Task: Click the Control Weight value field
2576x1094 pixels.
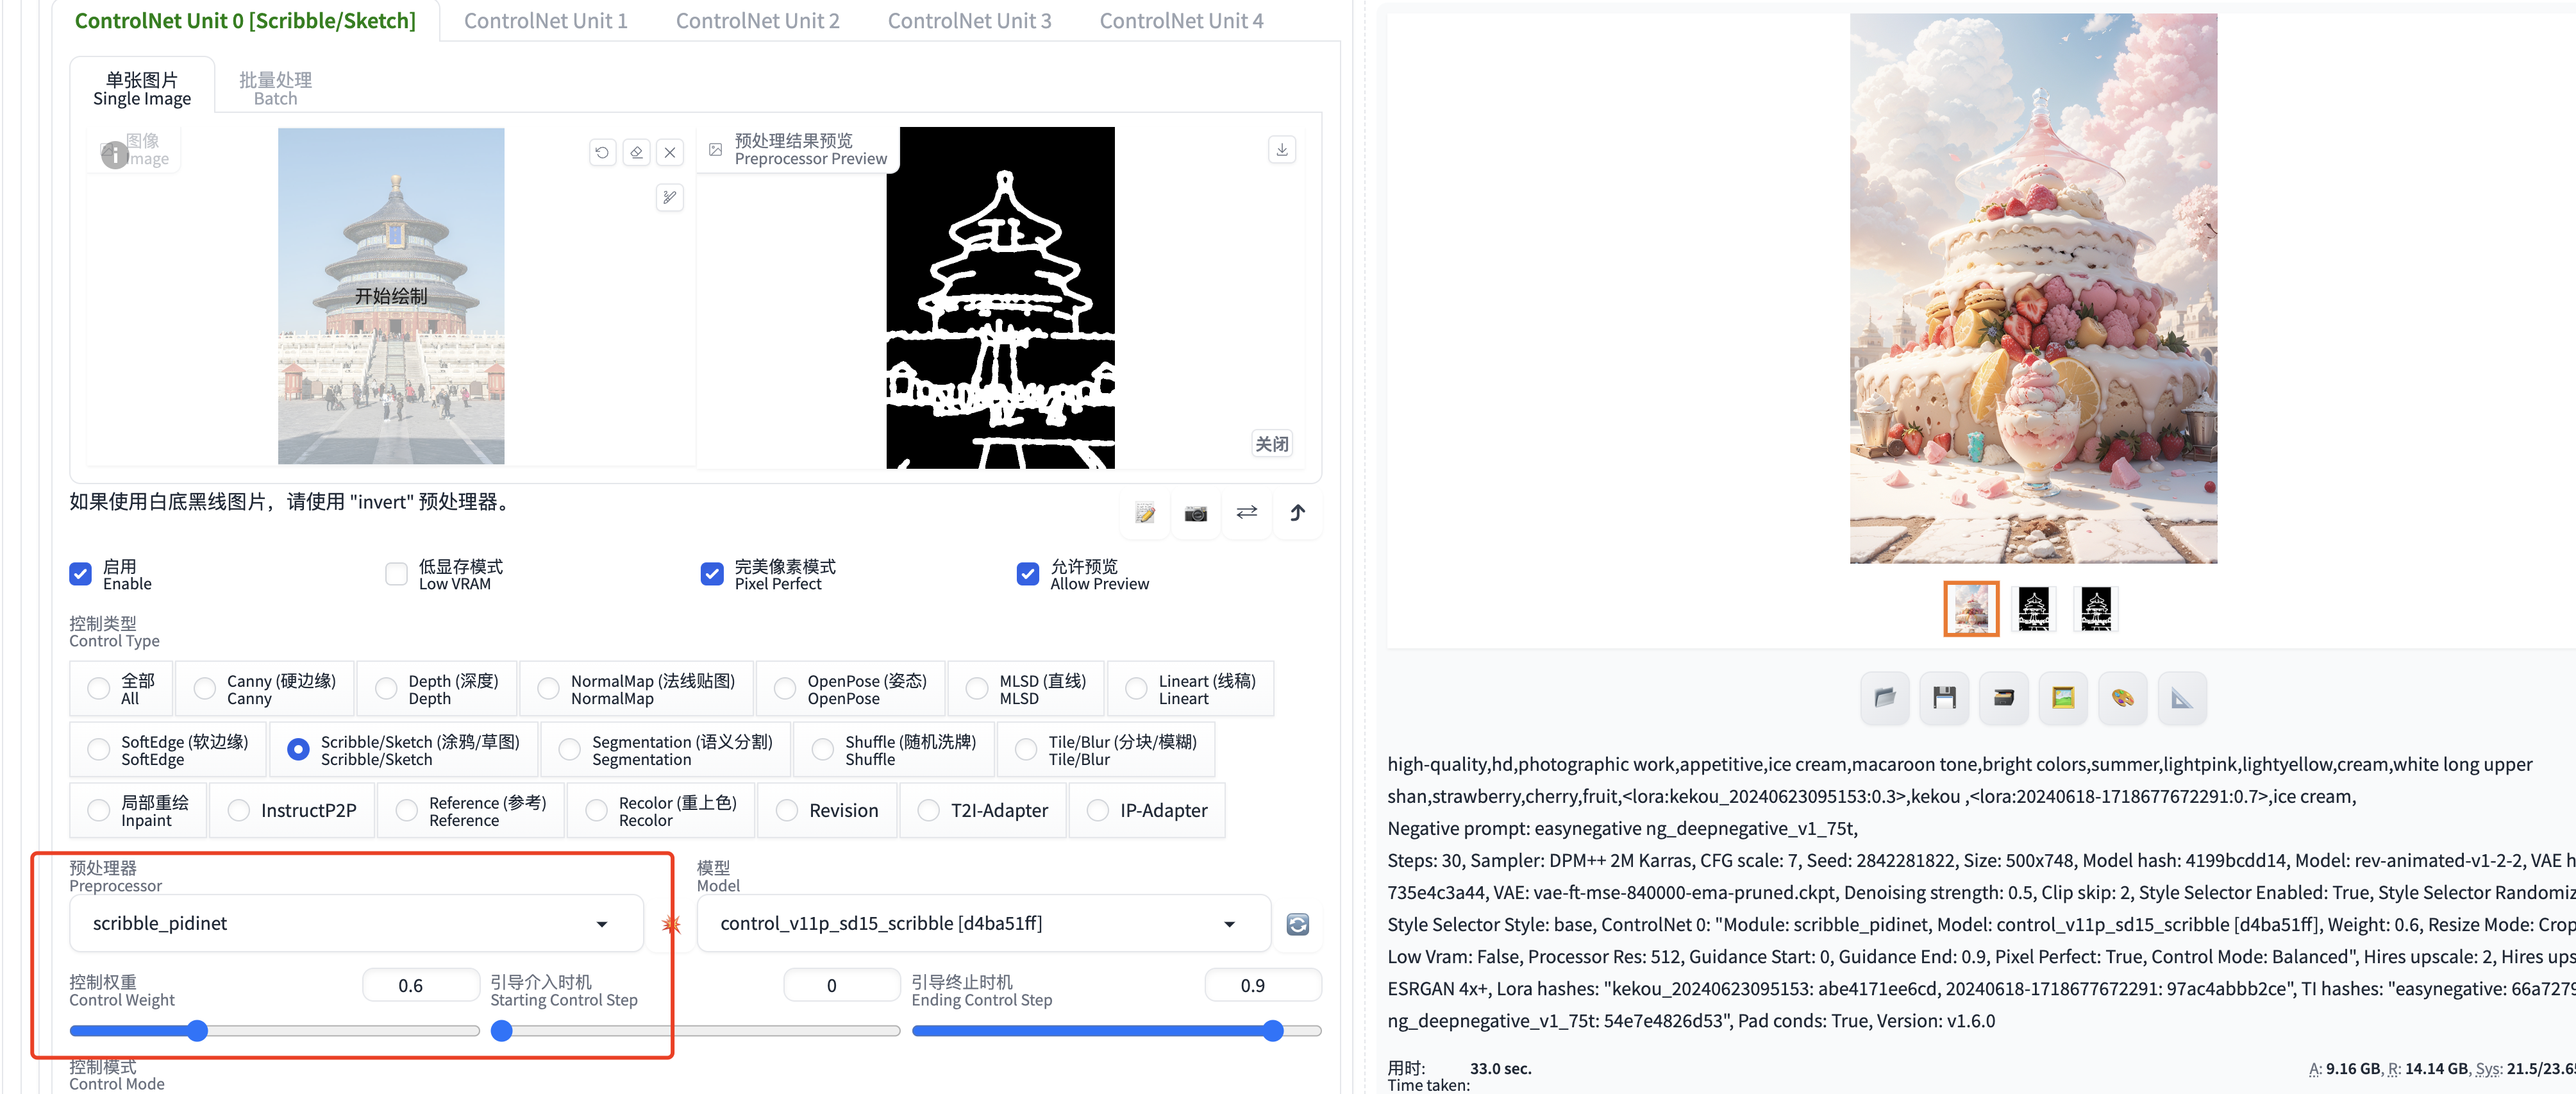Action: 420,986
